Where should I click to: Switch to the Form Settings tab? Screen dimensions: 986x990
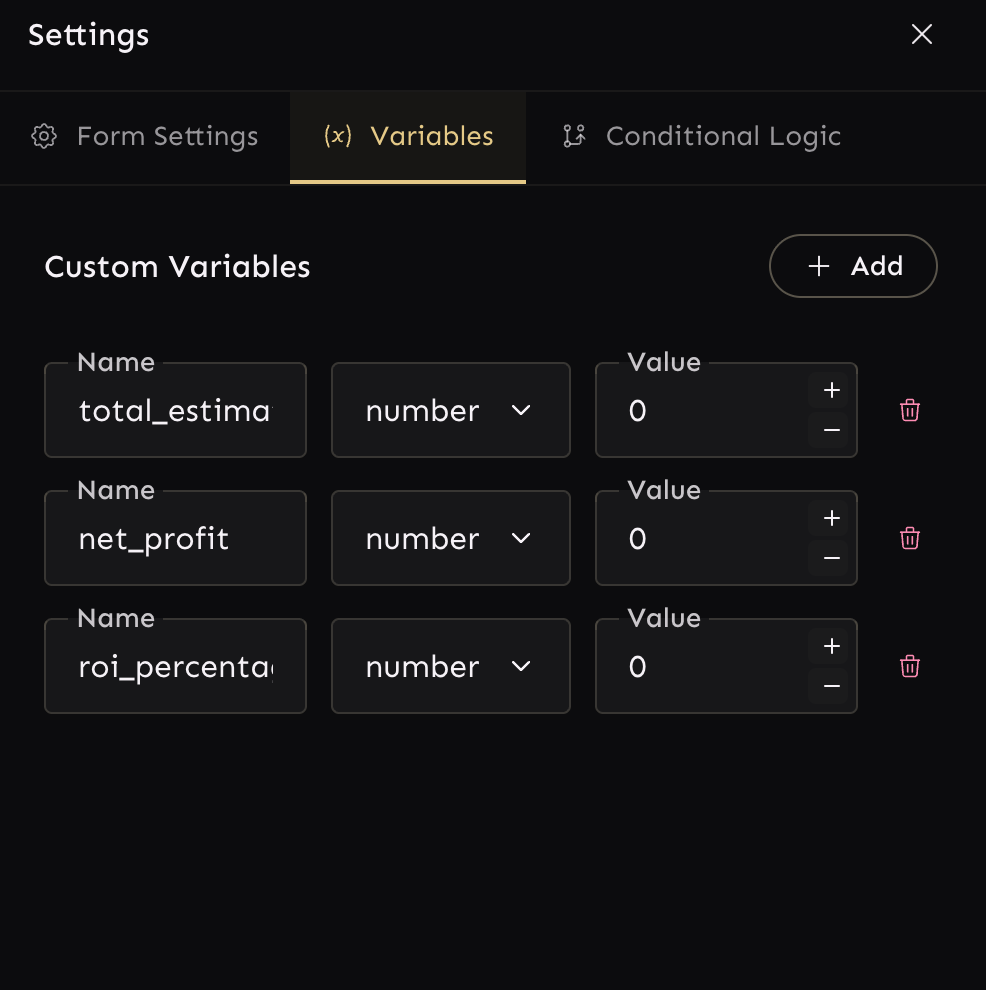(145, 137)
